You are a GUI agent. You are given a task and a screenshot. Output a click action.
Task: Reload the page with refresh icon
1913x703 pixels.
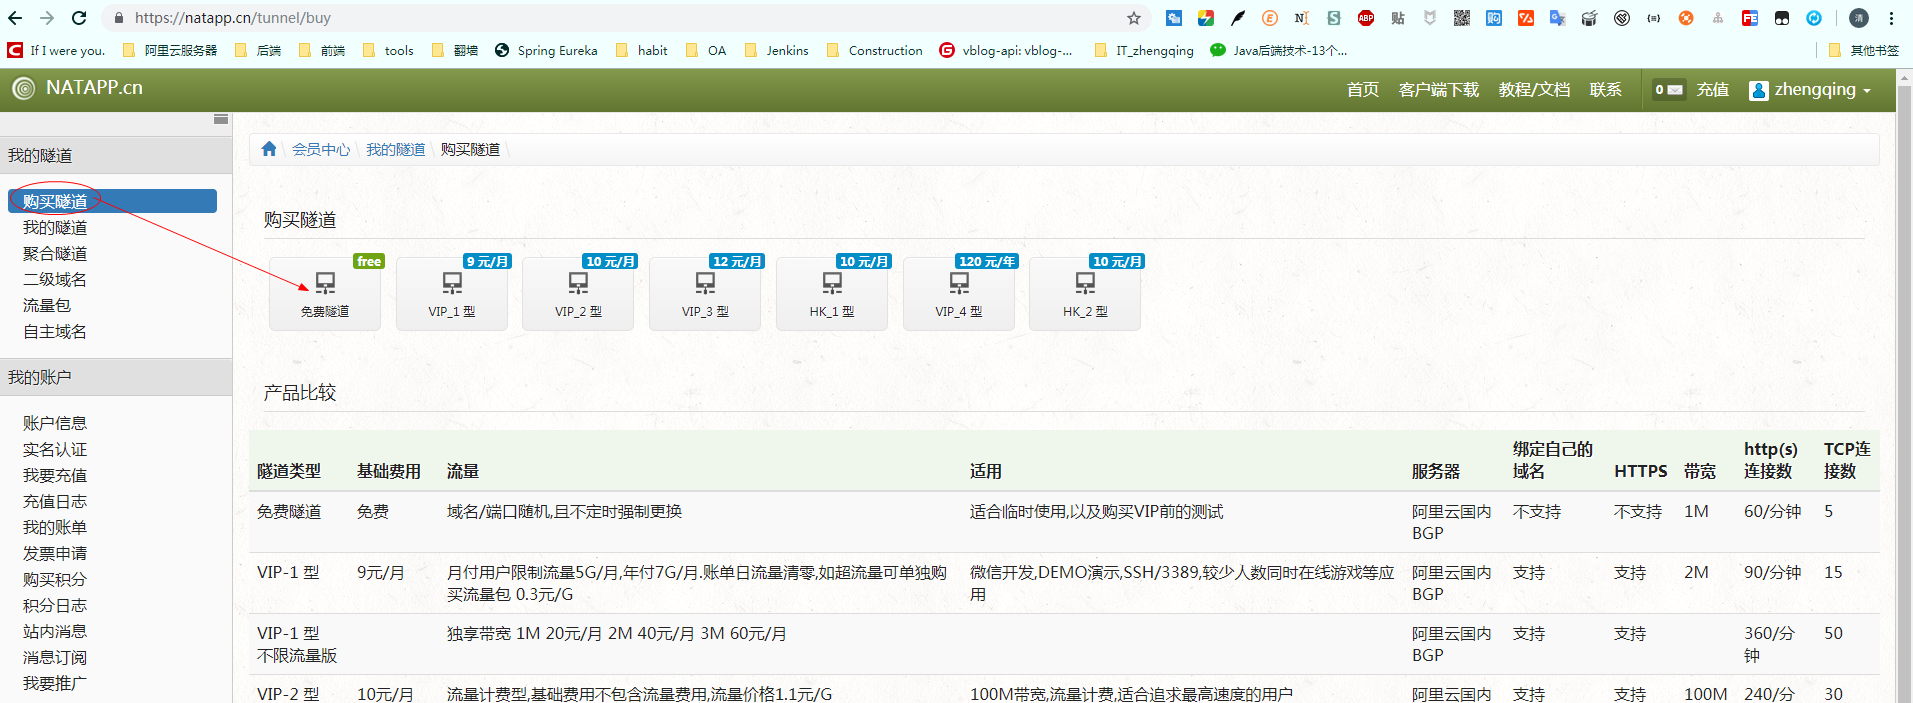coord(79,18)
